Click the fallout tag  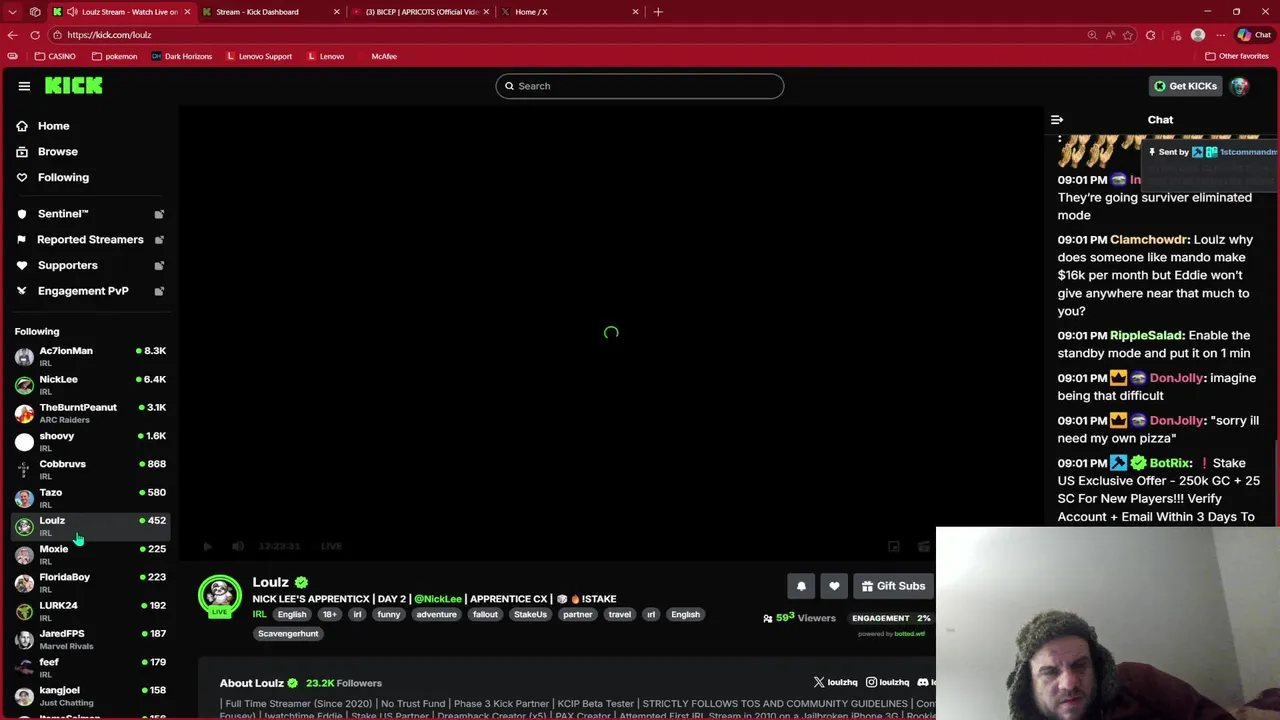[485, 615]
